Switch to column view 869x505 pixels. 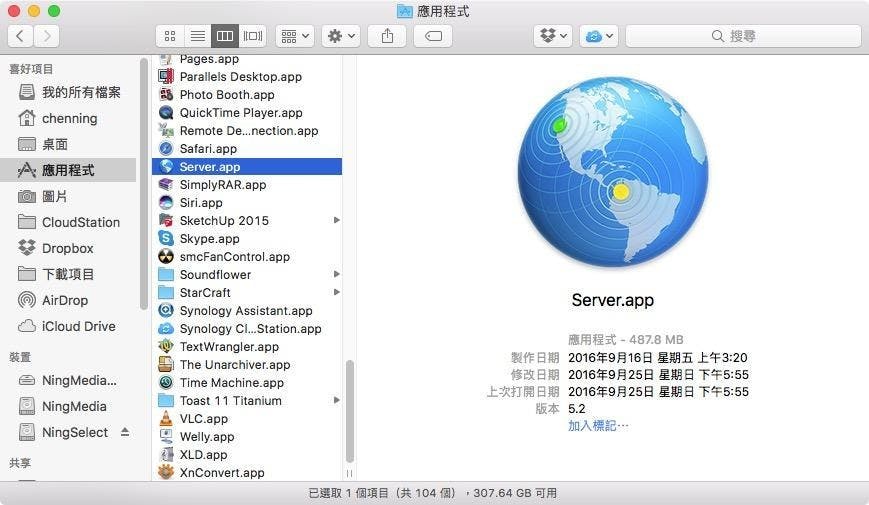coord(225,36)
